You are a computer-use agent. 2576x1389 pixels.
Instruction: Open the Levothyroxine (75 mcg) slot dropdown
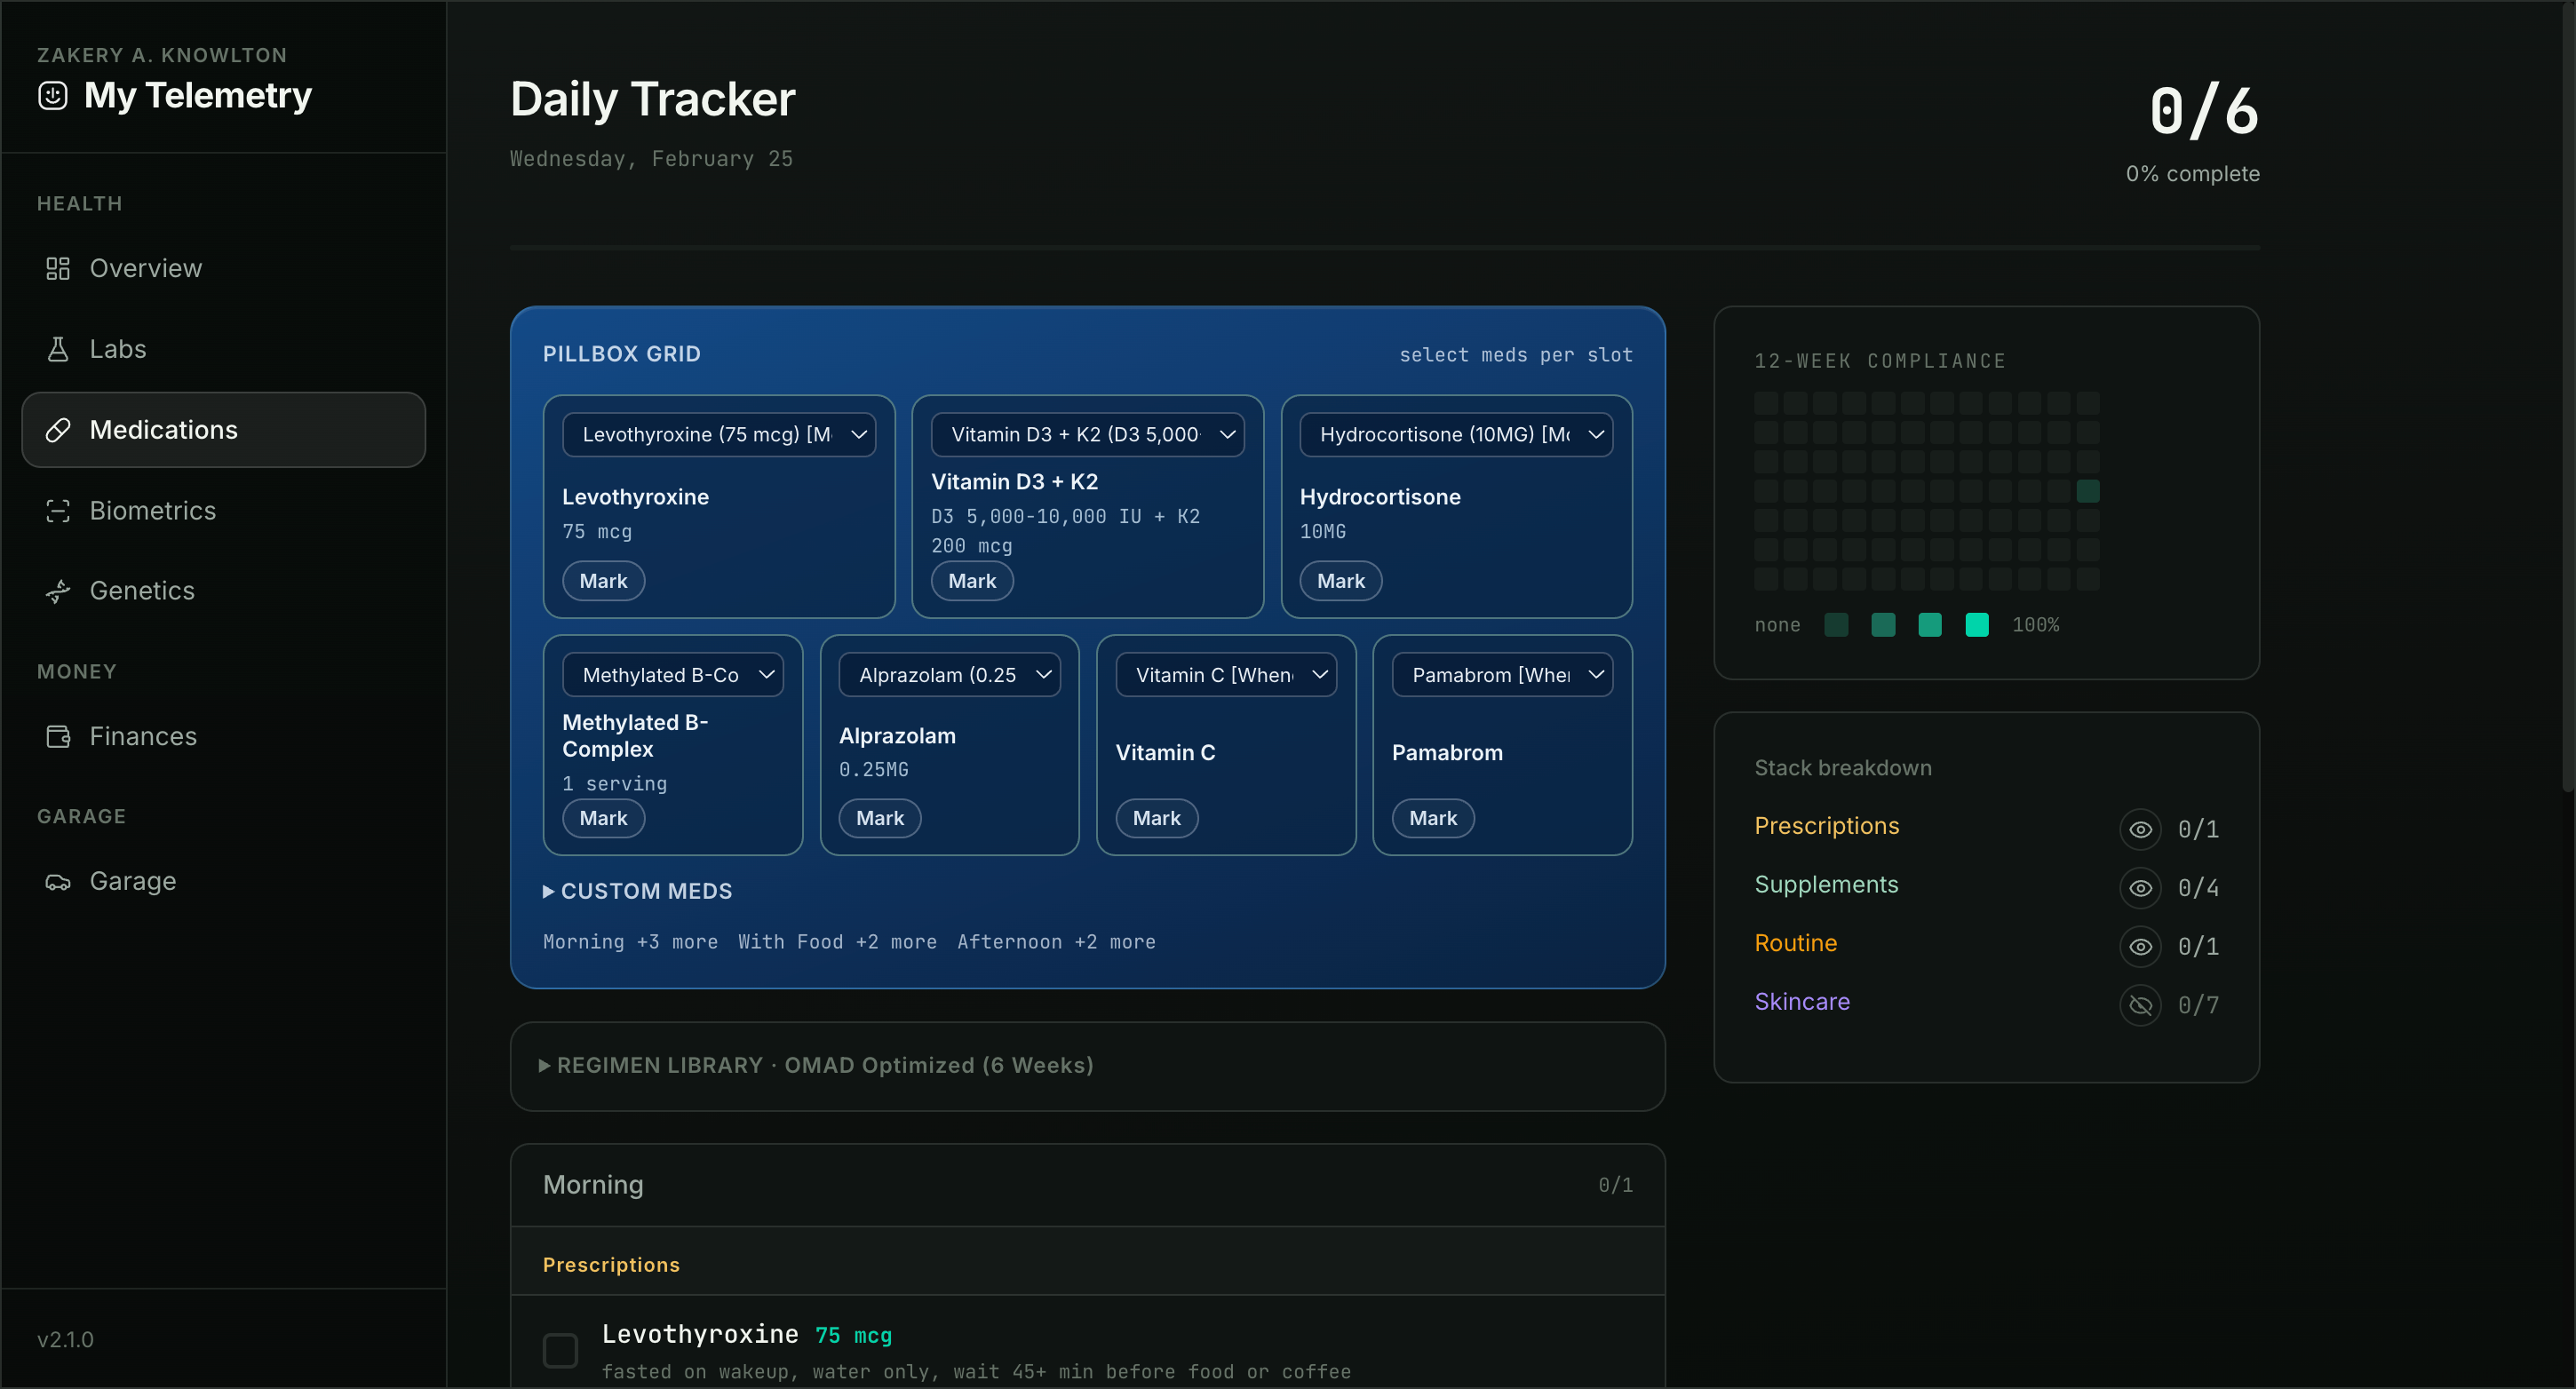[720, 434]
